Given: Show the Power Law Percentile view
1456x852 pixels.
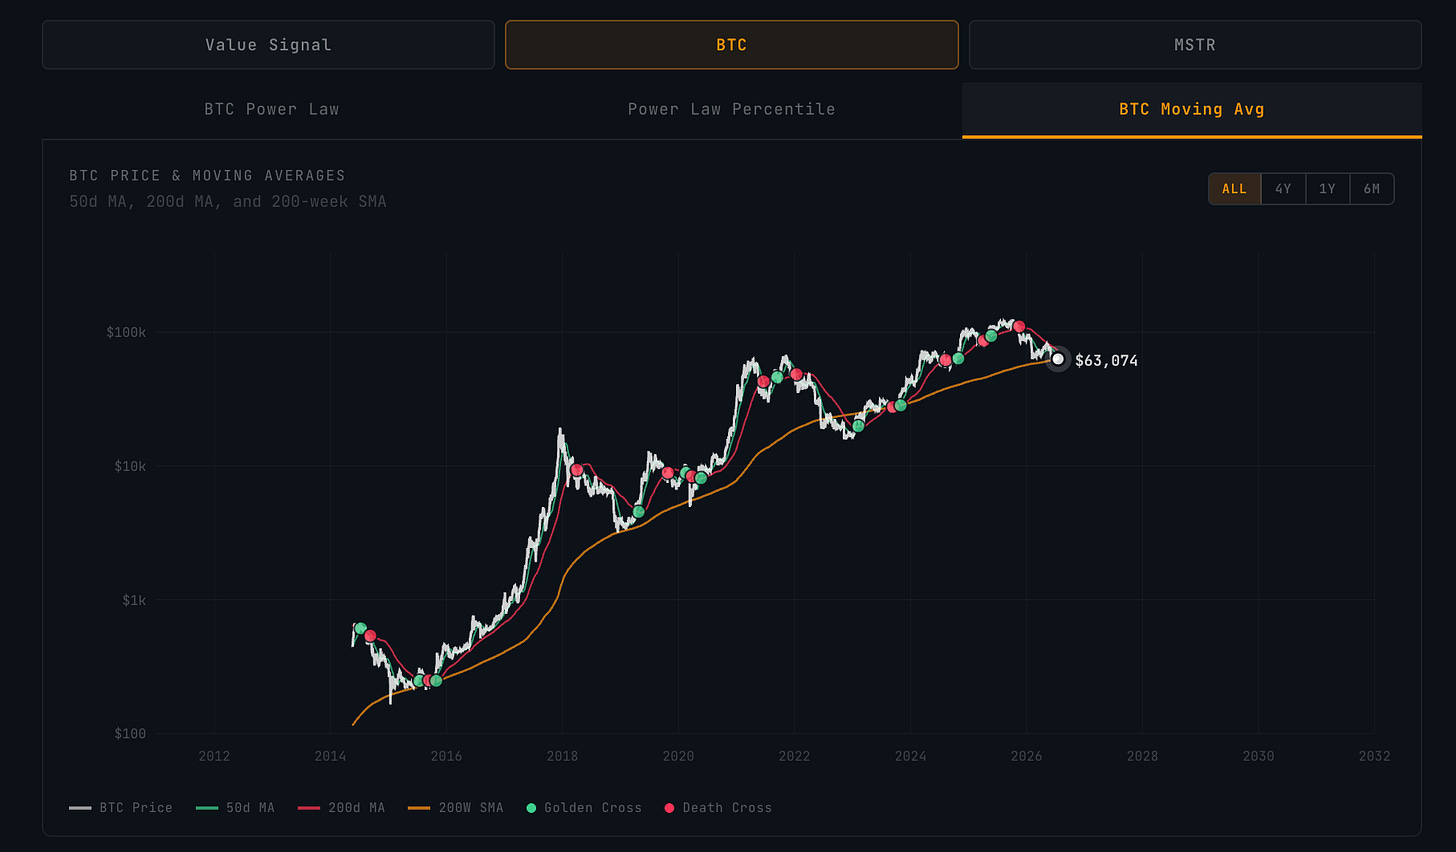Looking at the screenshot, I should point(732,109).
